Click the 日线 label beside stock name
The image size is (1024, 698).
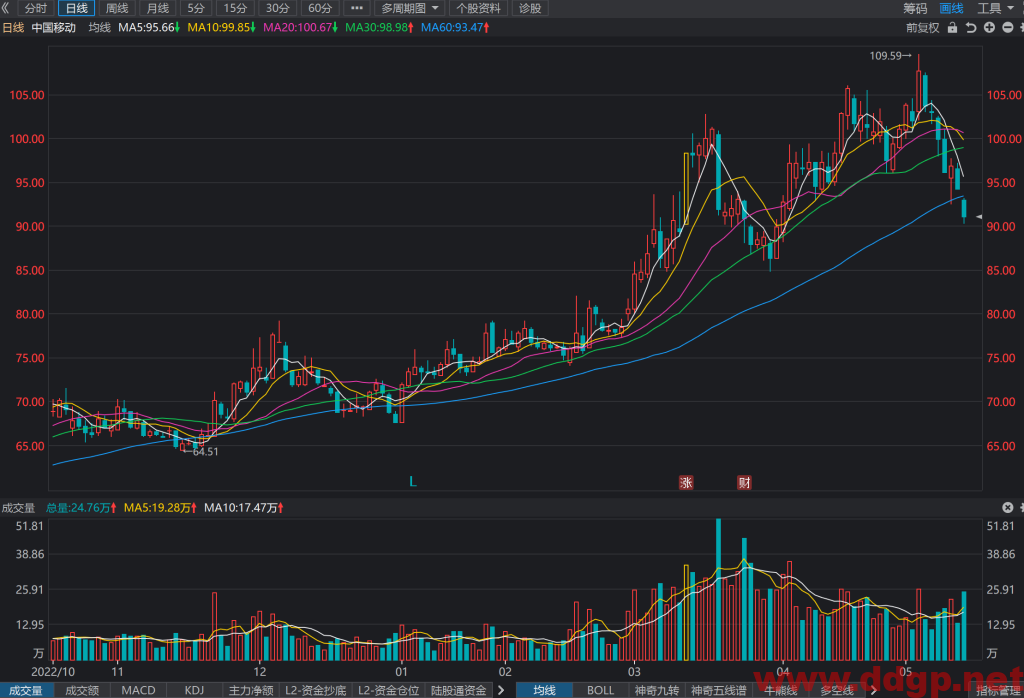tap(13, 27)
